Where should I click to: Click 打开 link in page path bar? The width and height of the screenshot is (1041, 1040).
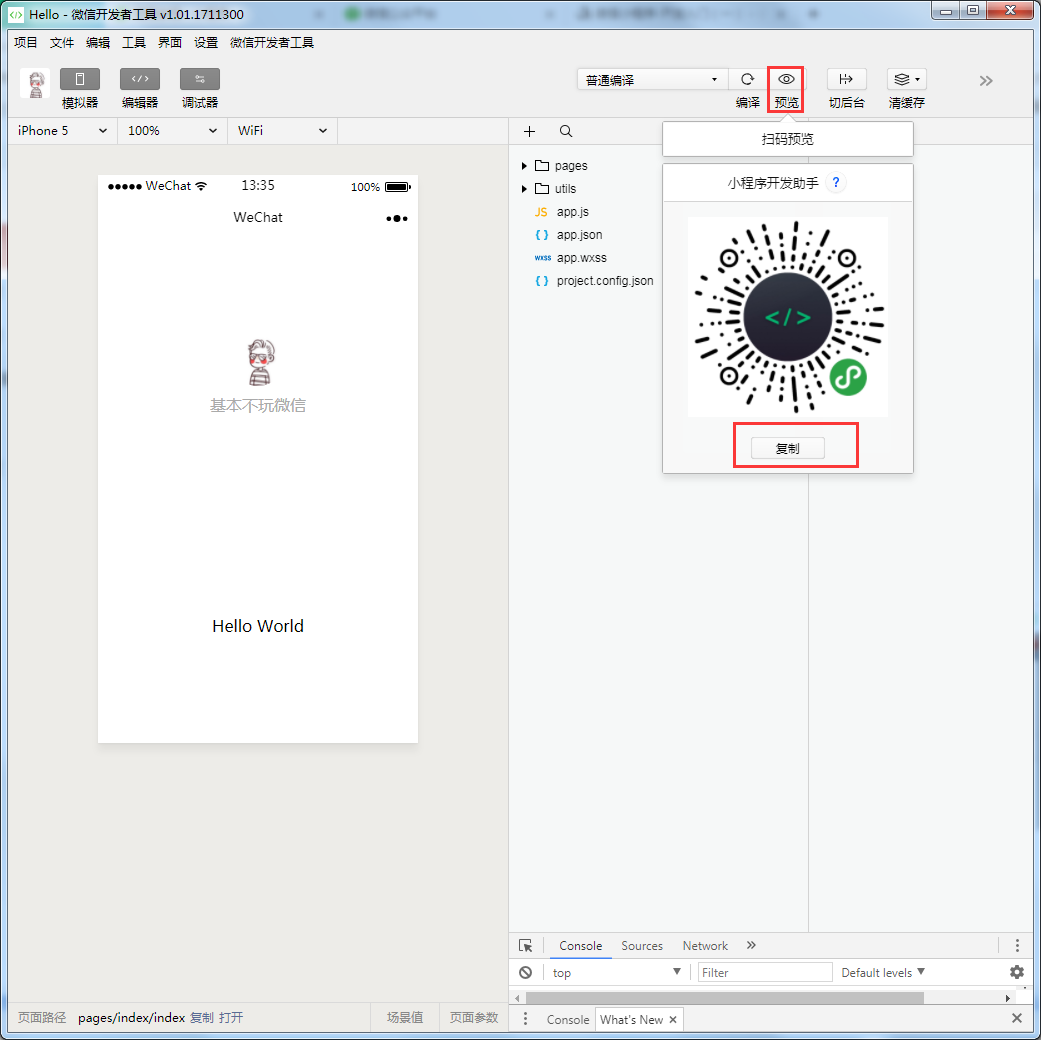coord(231,1017)
